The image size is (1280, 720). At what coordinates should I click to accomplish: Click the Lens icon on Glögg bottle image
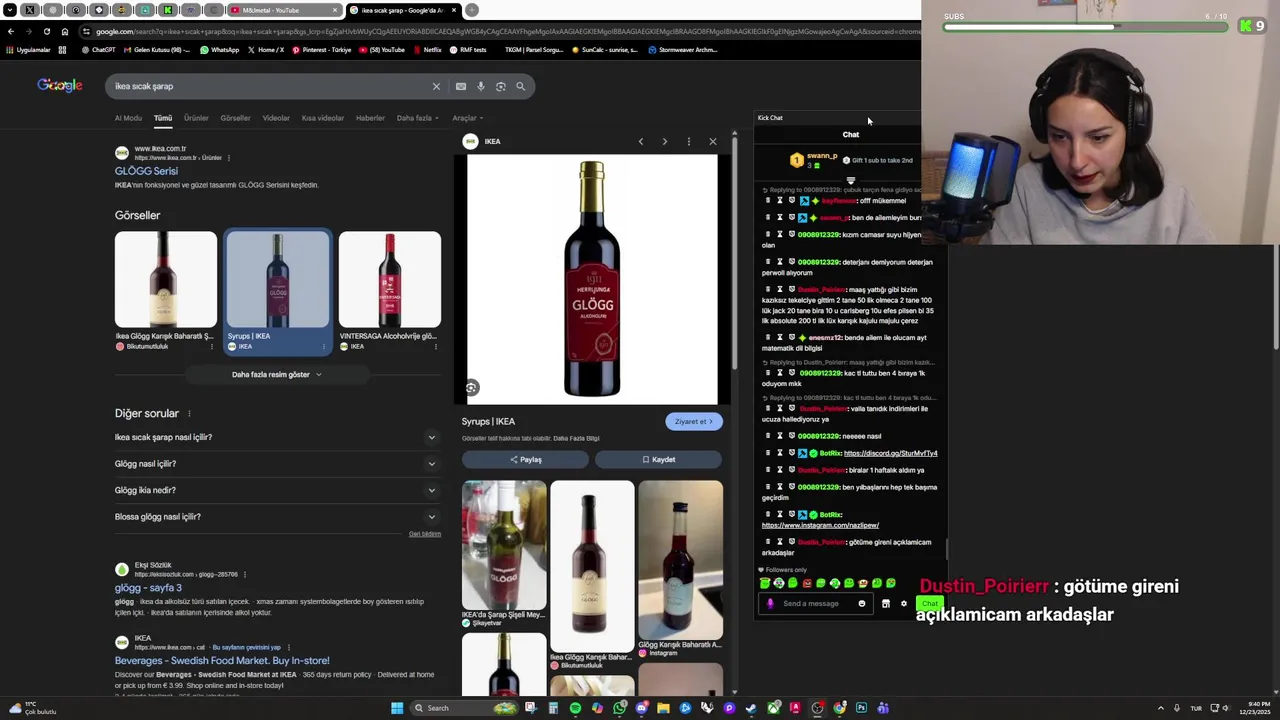point(471,388)
